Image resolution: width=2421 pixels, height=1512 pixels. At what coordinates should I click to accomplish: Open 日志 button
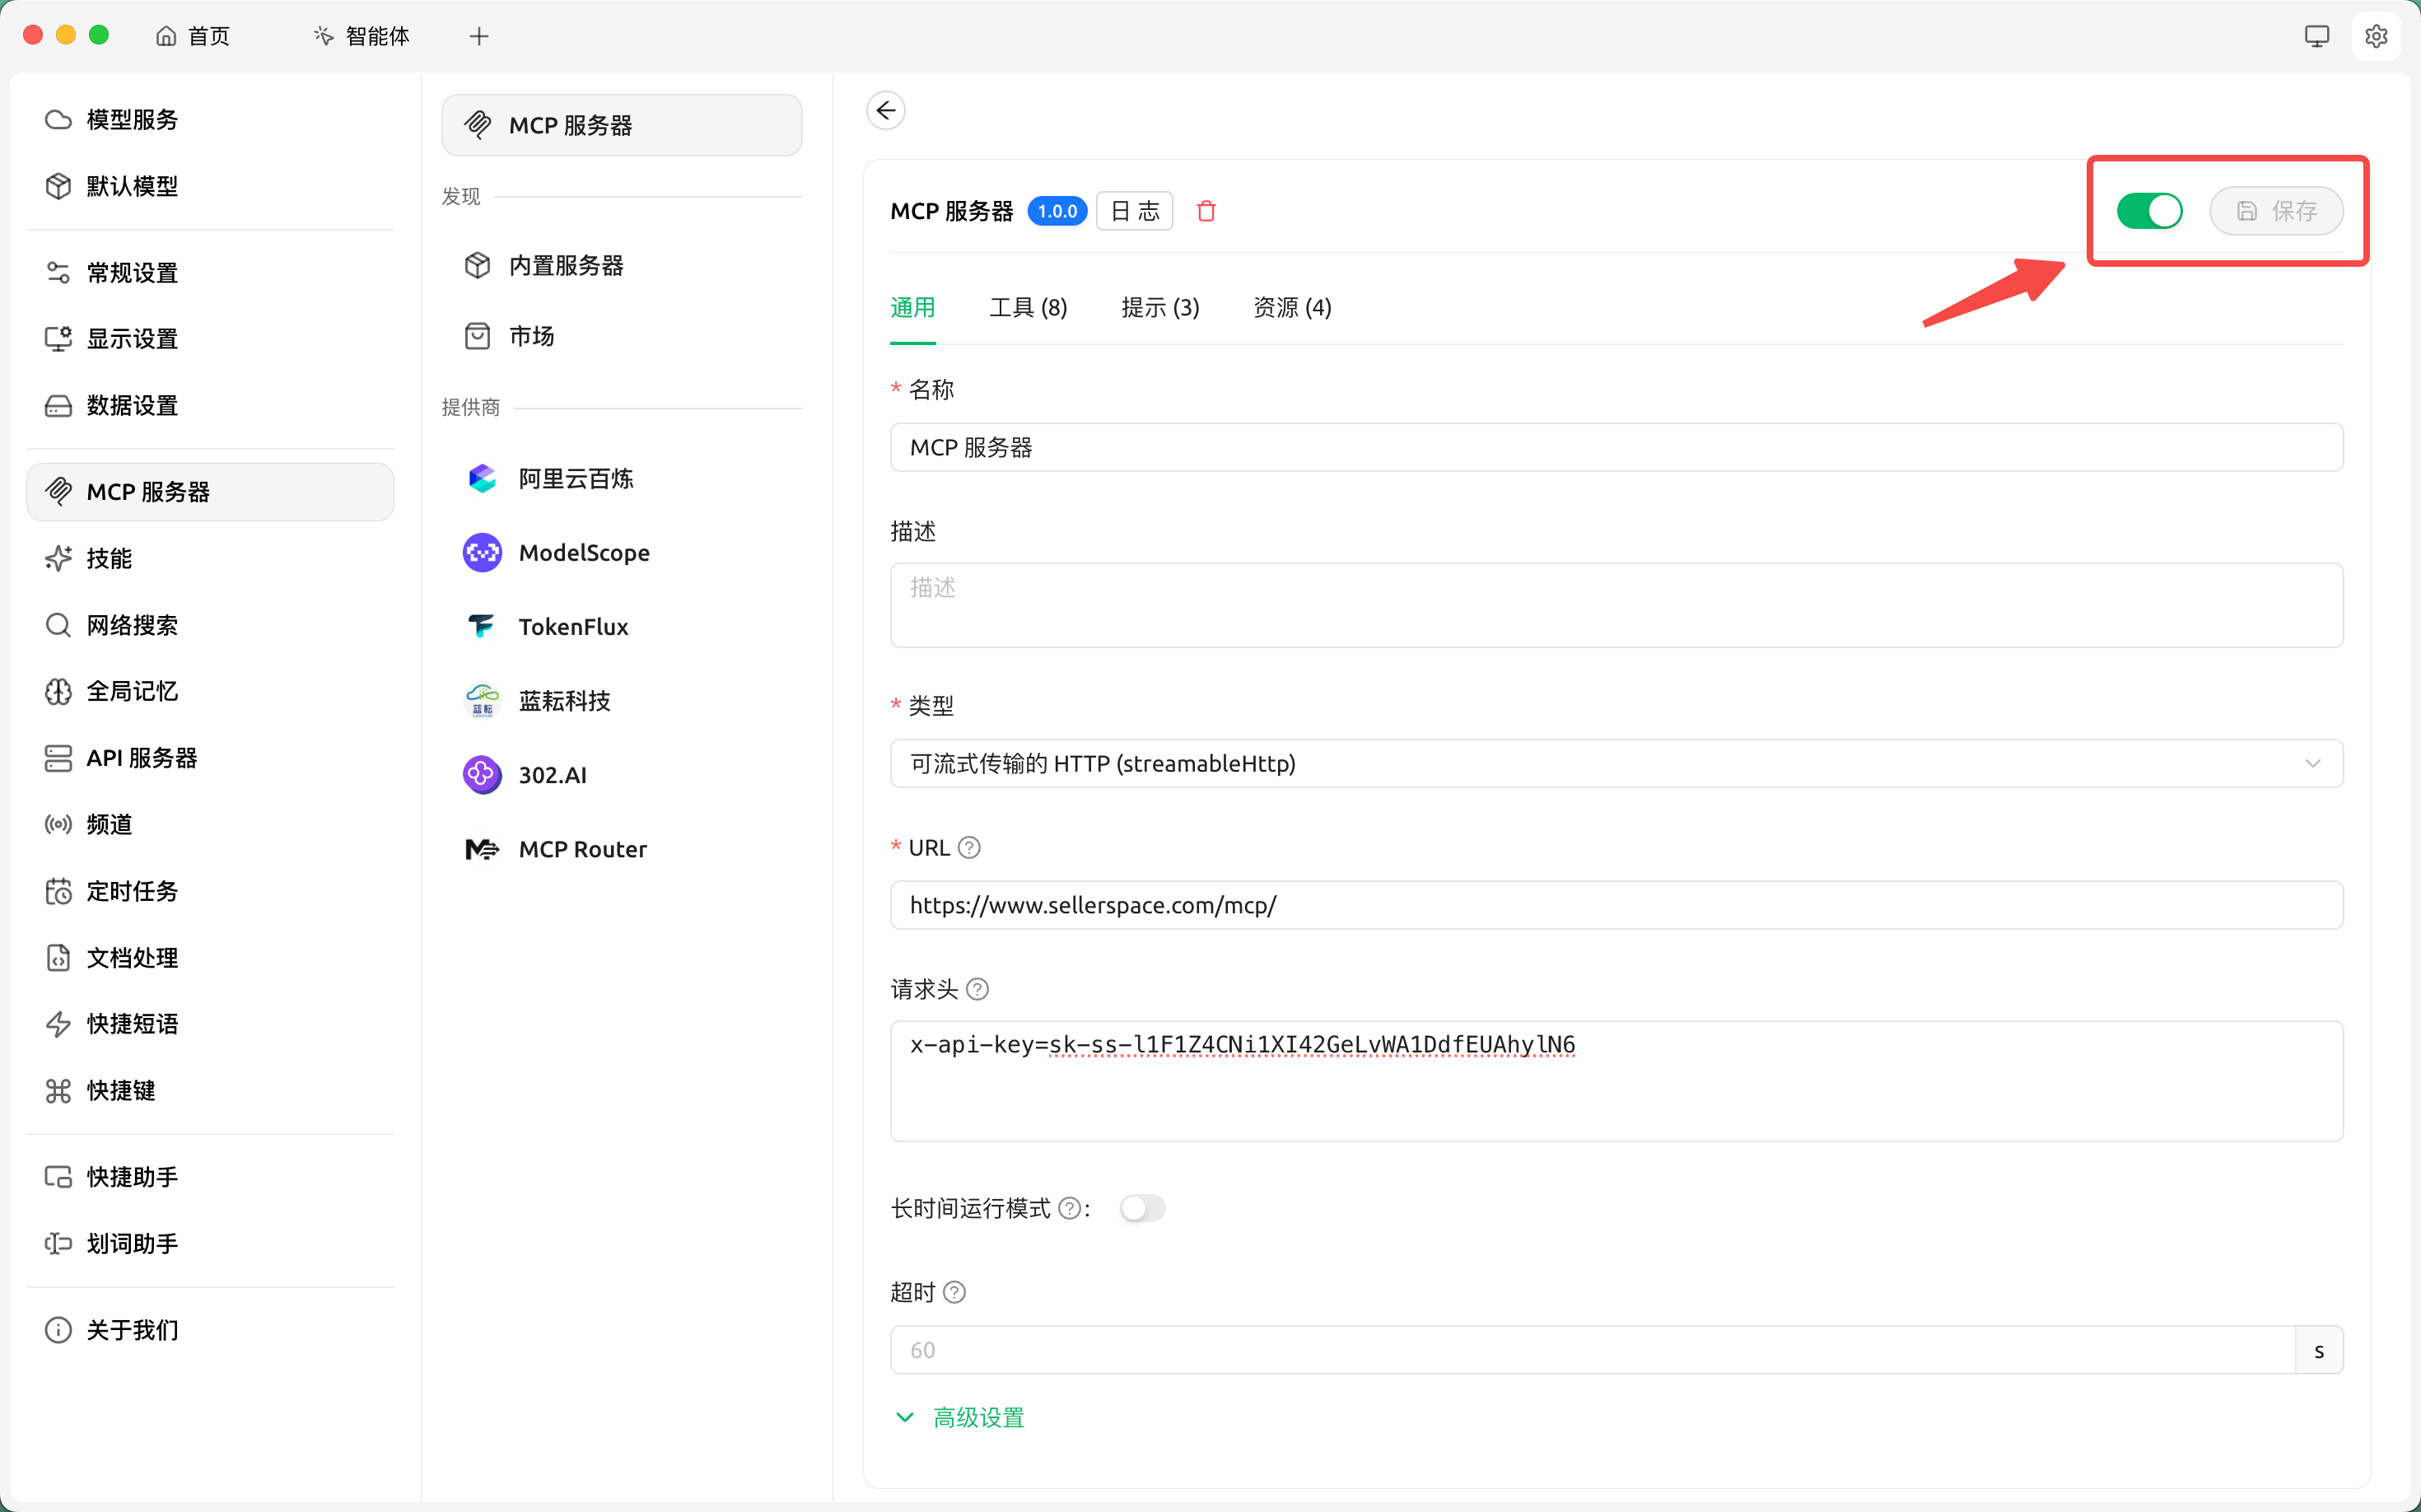(1134, 211)
